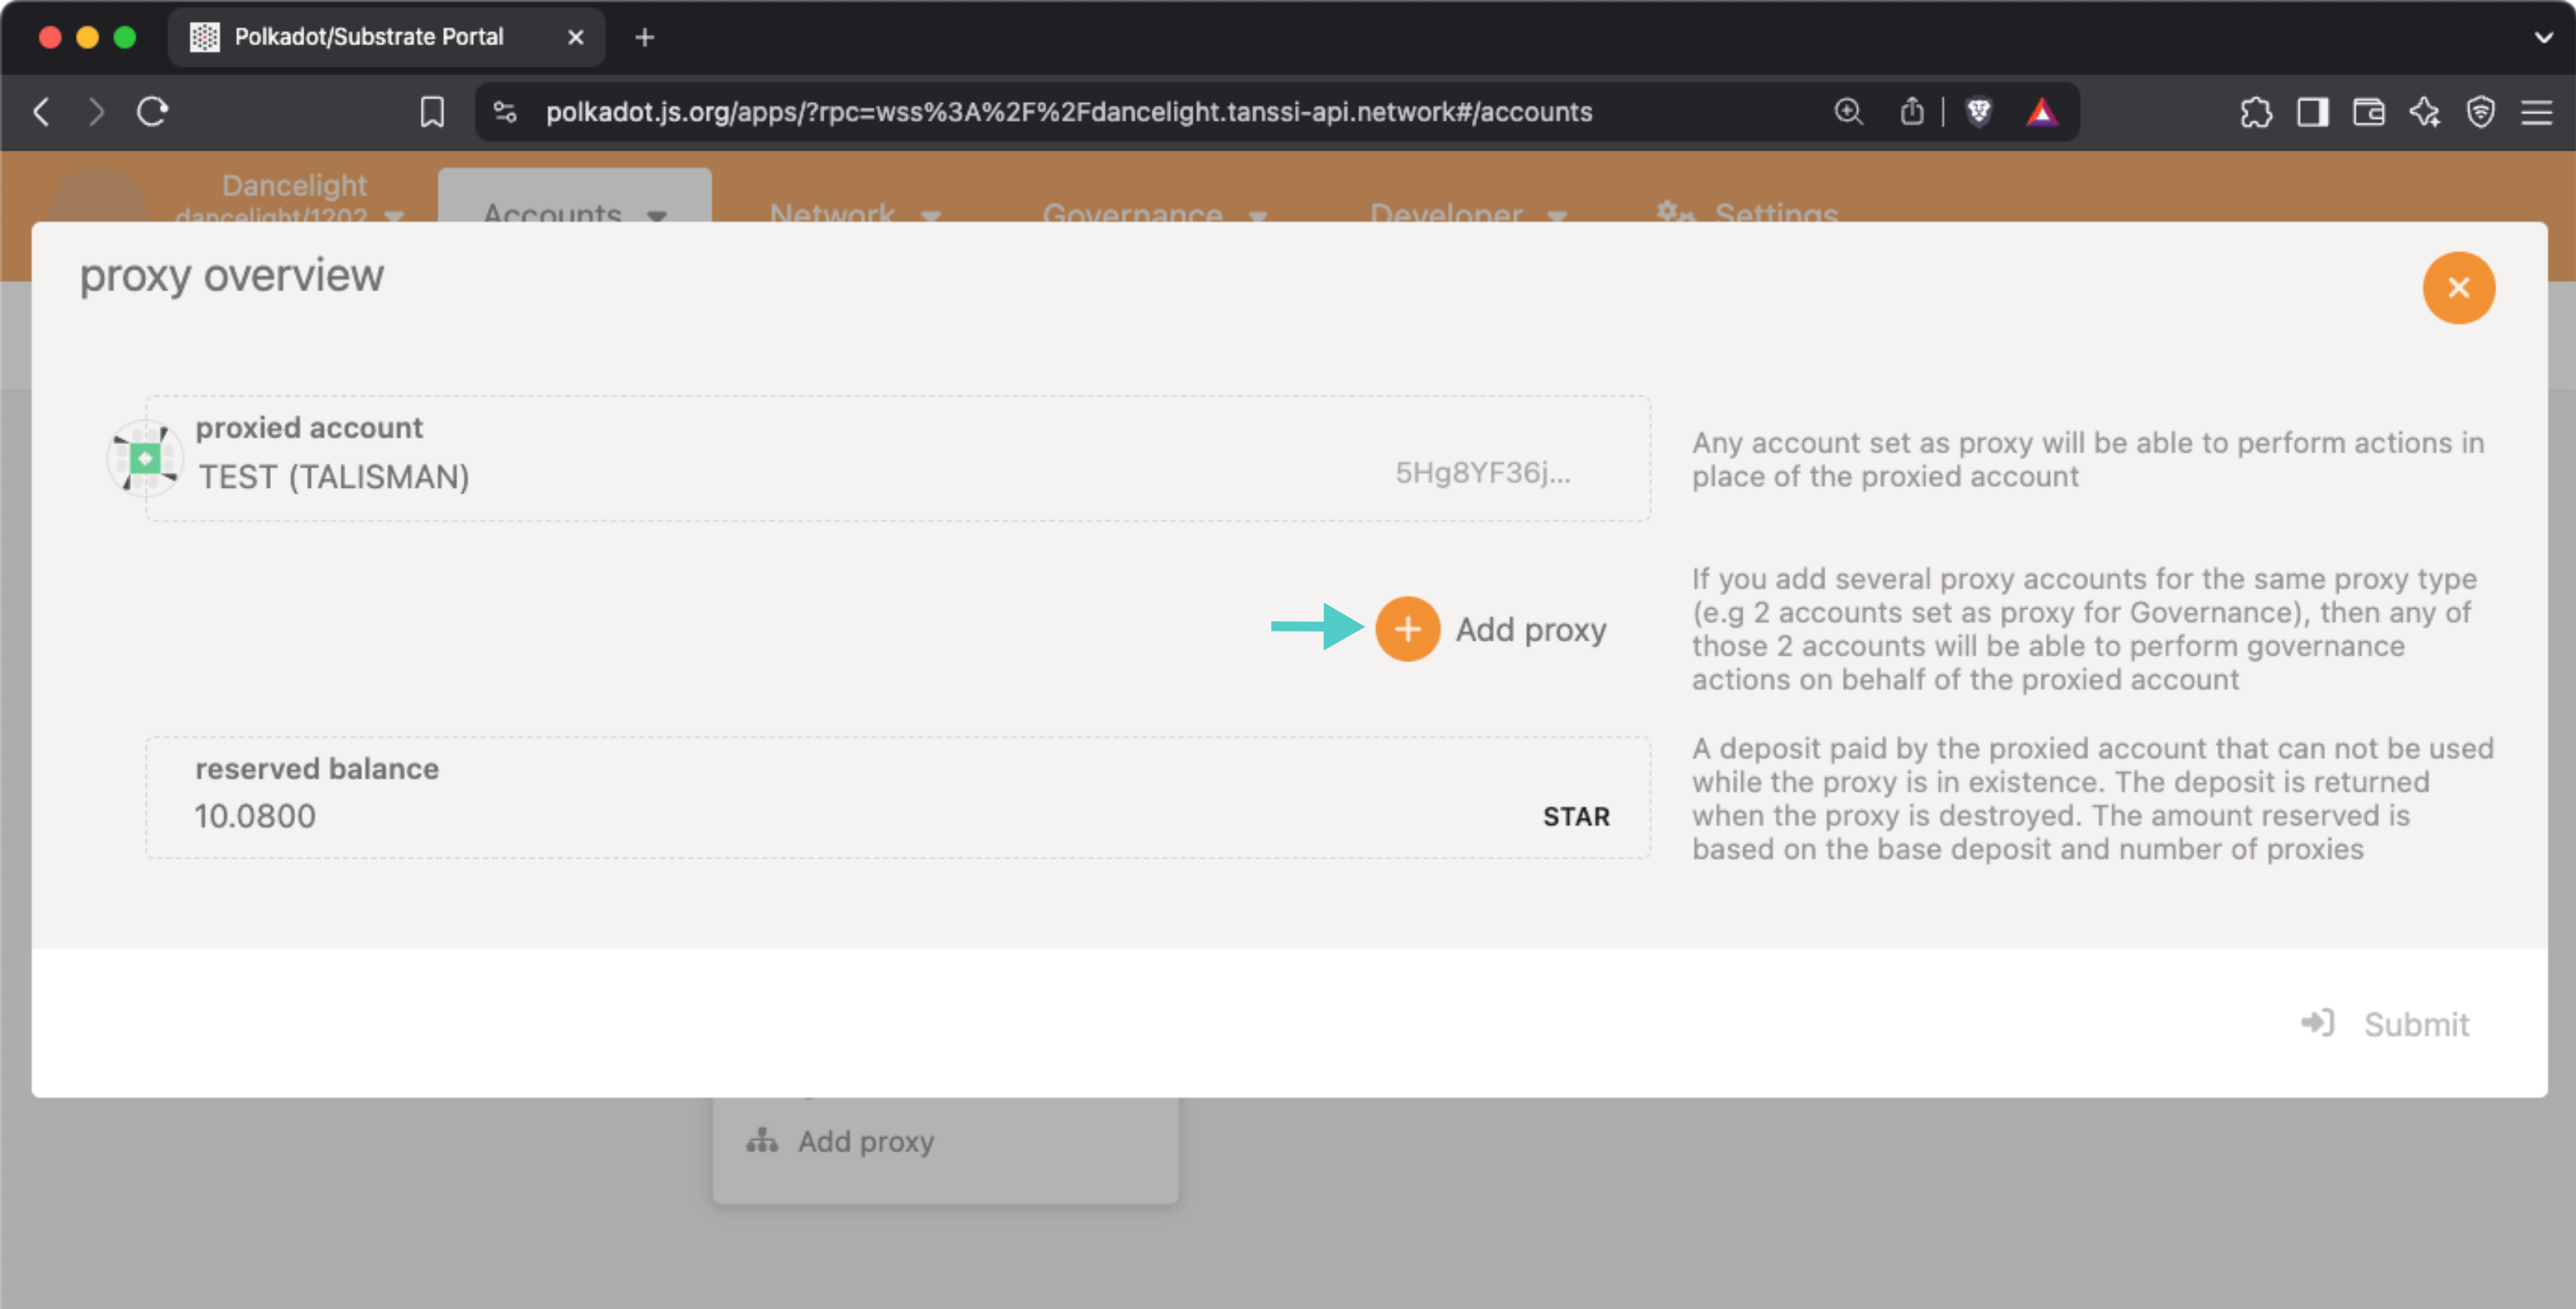
Task: Close the proxy overview dialog
Action: [2458, 288]
